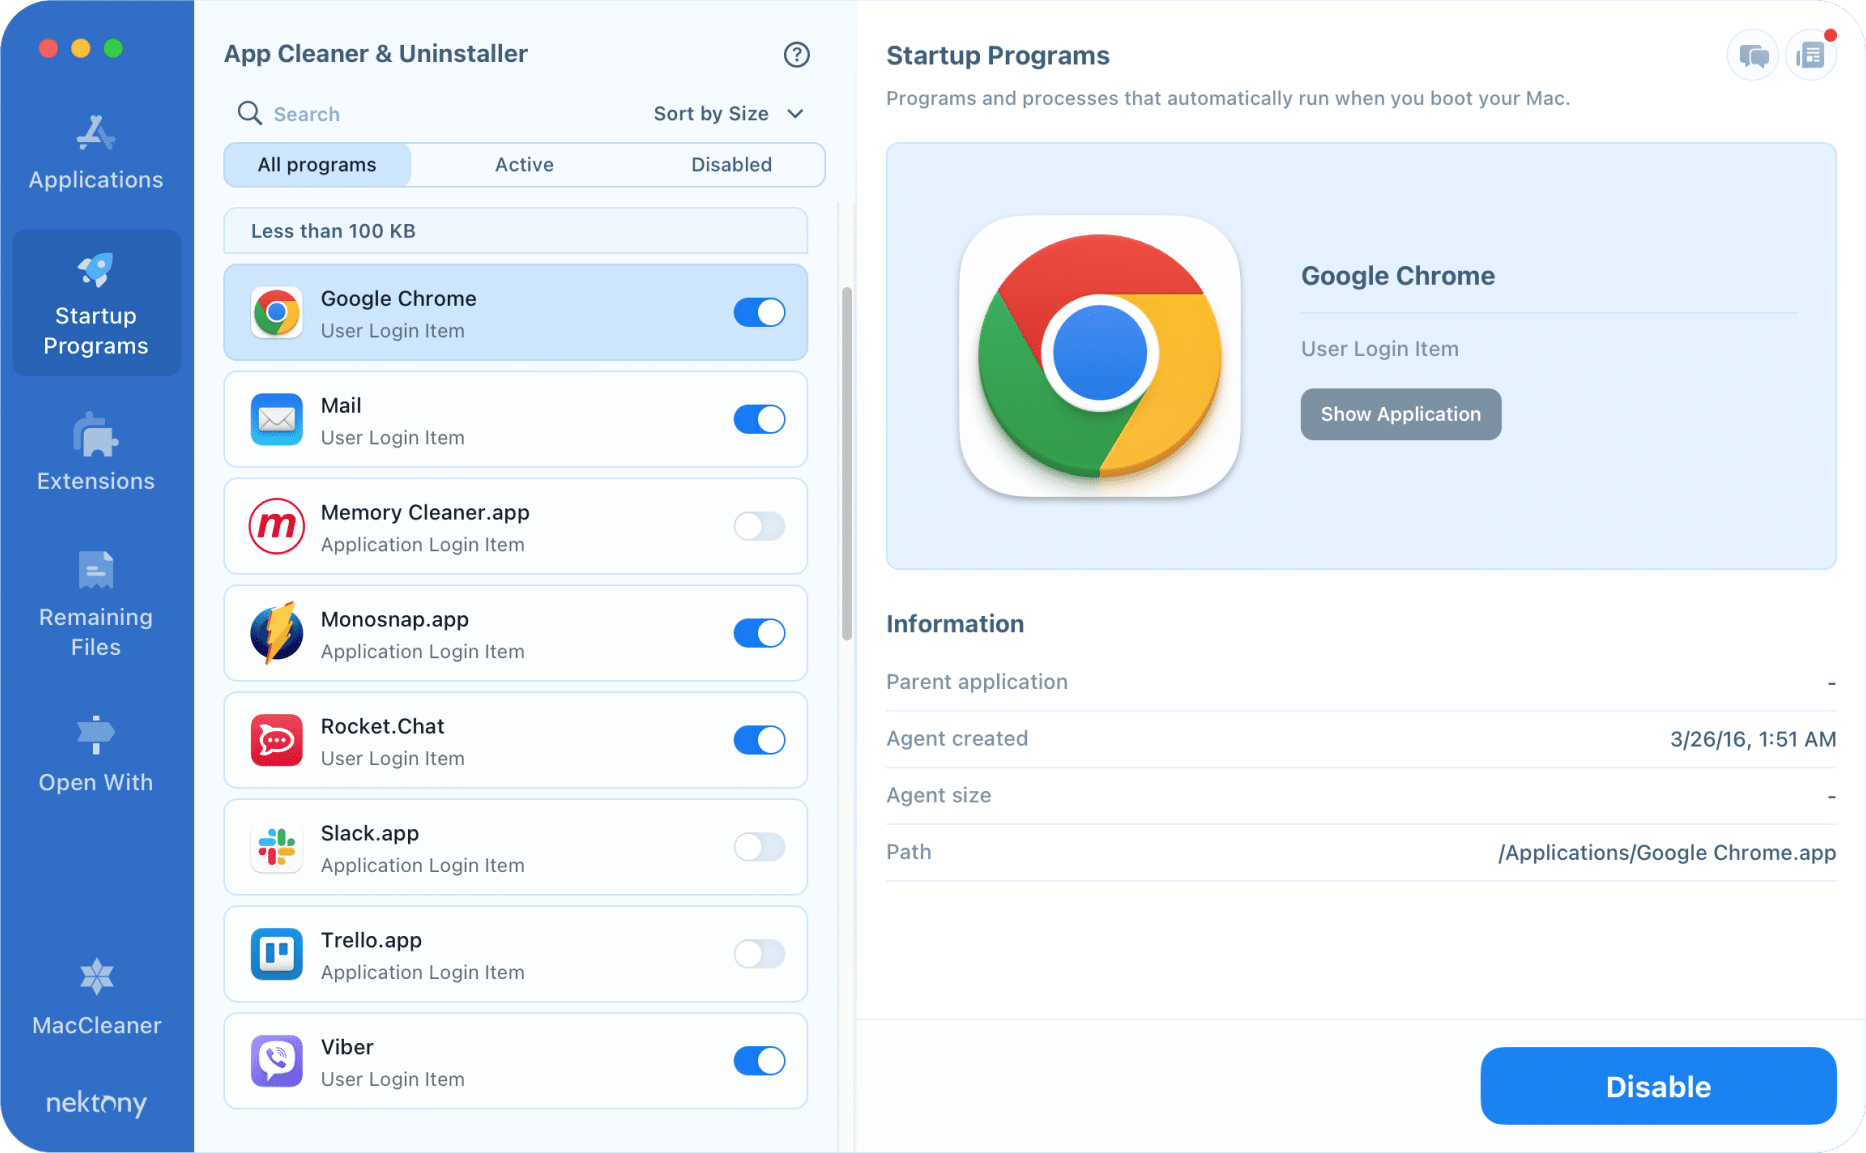This screenshot has height=1153, width=1866.
Task: Click the Show Application button
Action: (1400, 414)
